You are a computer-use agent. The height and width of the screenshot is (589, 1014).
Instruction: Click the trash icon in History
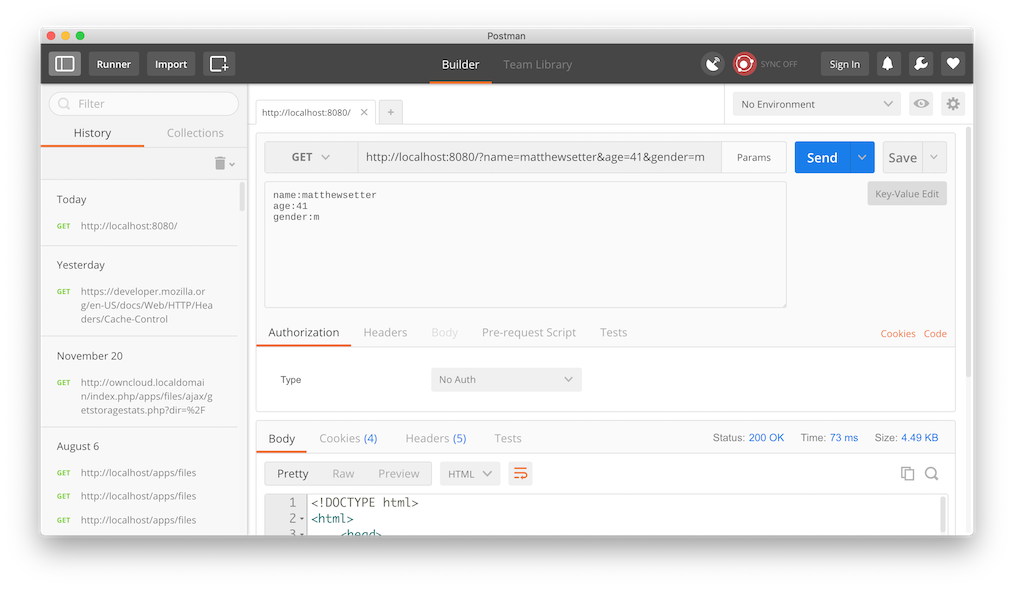[x=220, y=163]
